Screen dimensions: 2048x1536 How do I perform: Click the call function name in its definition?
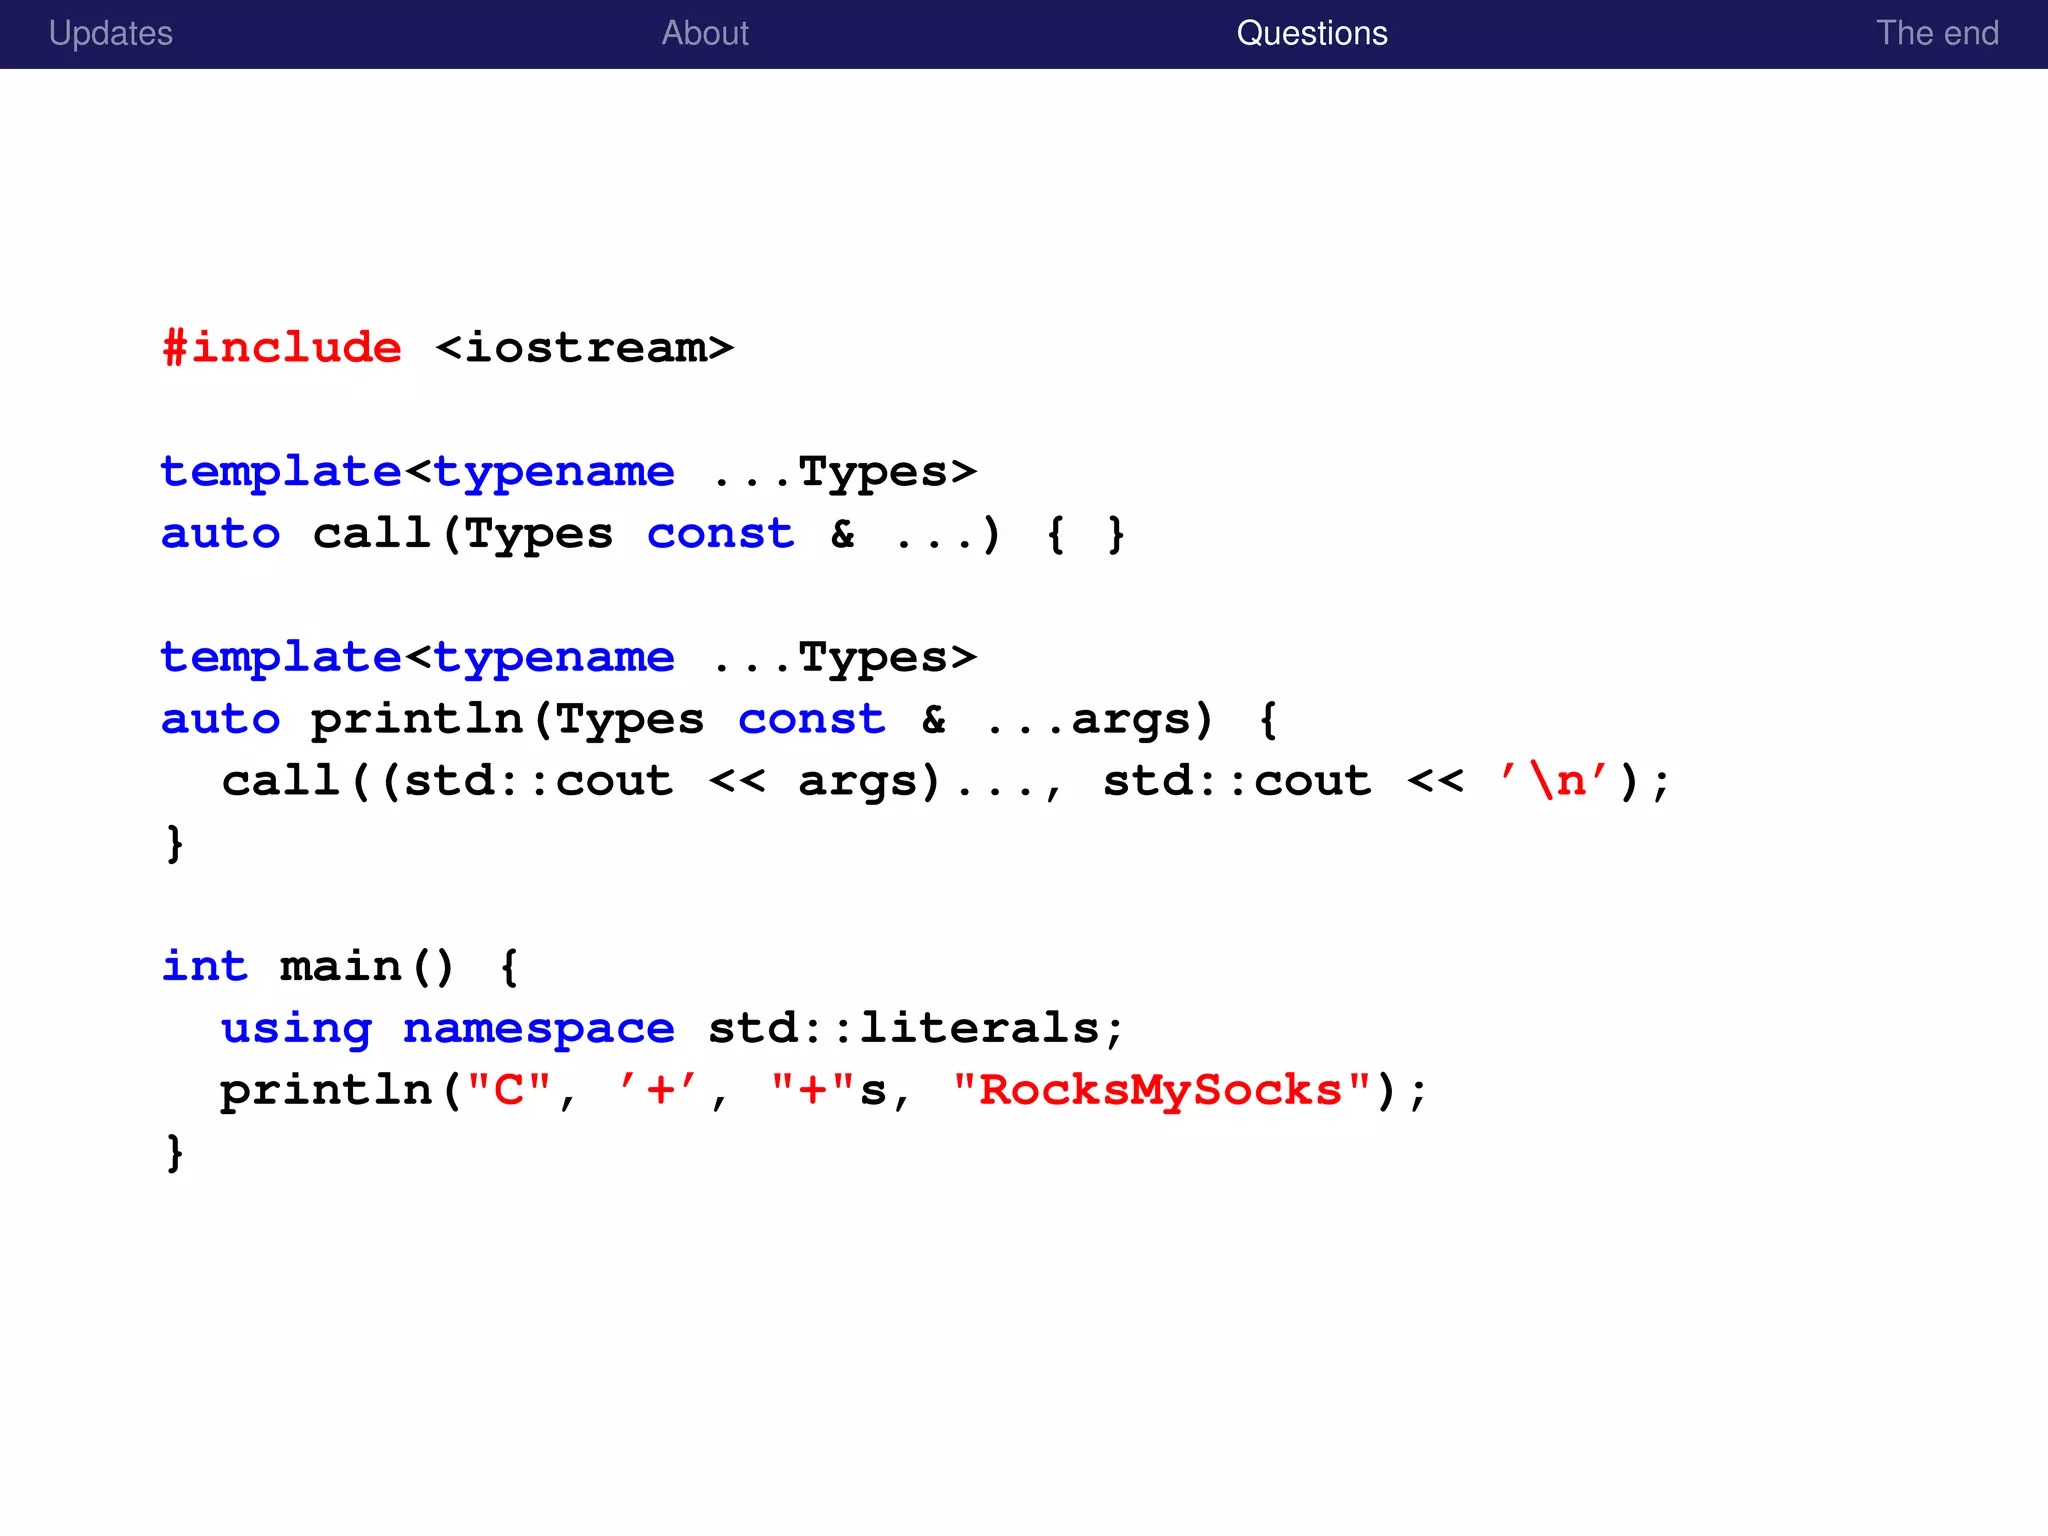(x=371, y=533)
